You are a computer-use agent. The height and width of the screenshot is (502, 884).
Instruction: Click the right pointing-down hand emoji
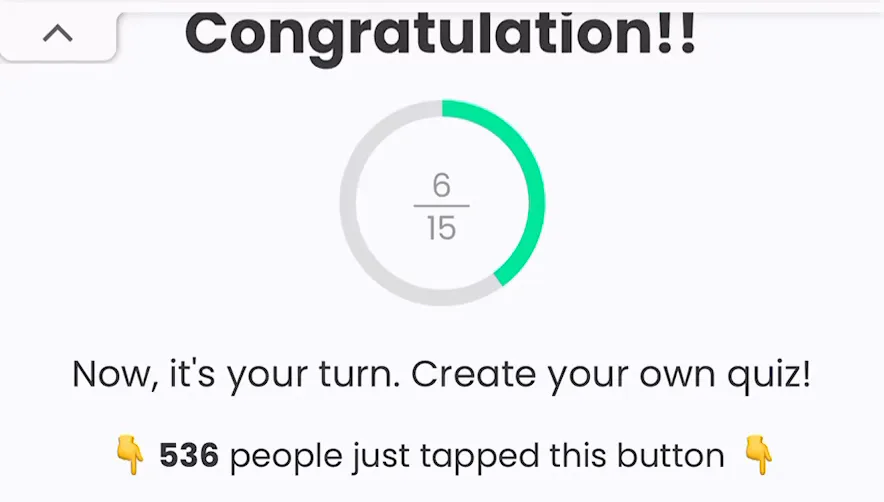pos(758,455)
